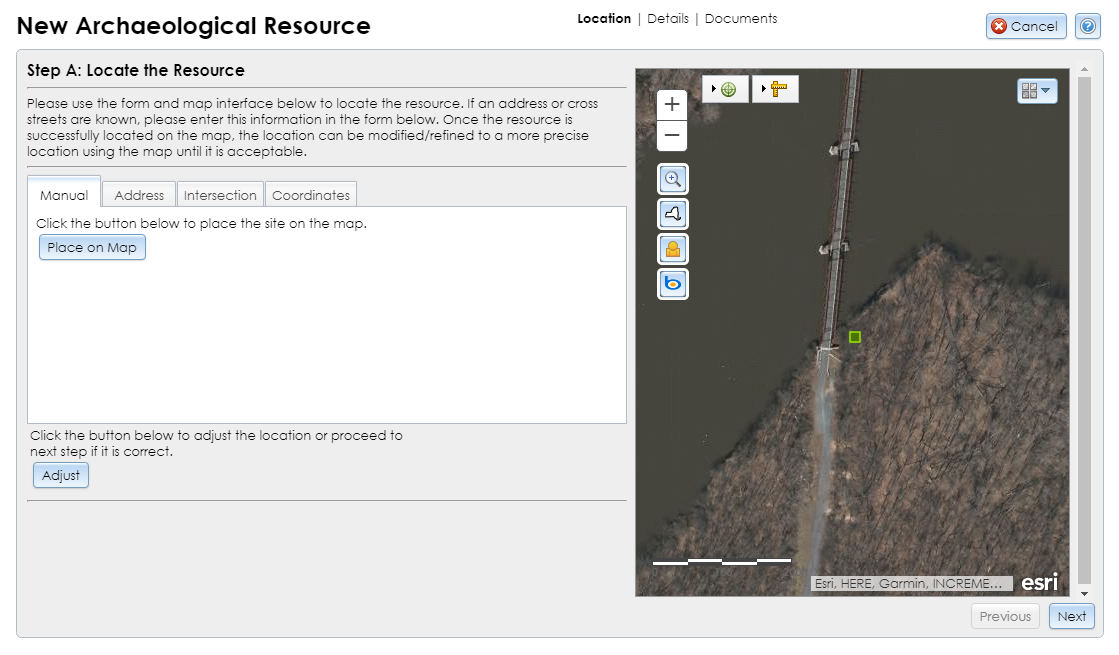
Task: Click the help question mark icon
Action: click(1088, 26)
